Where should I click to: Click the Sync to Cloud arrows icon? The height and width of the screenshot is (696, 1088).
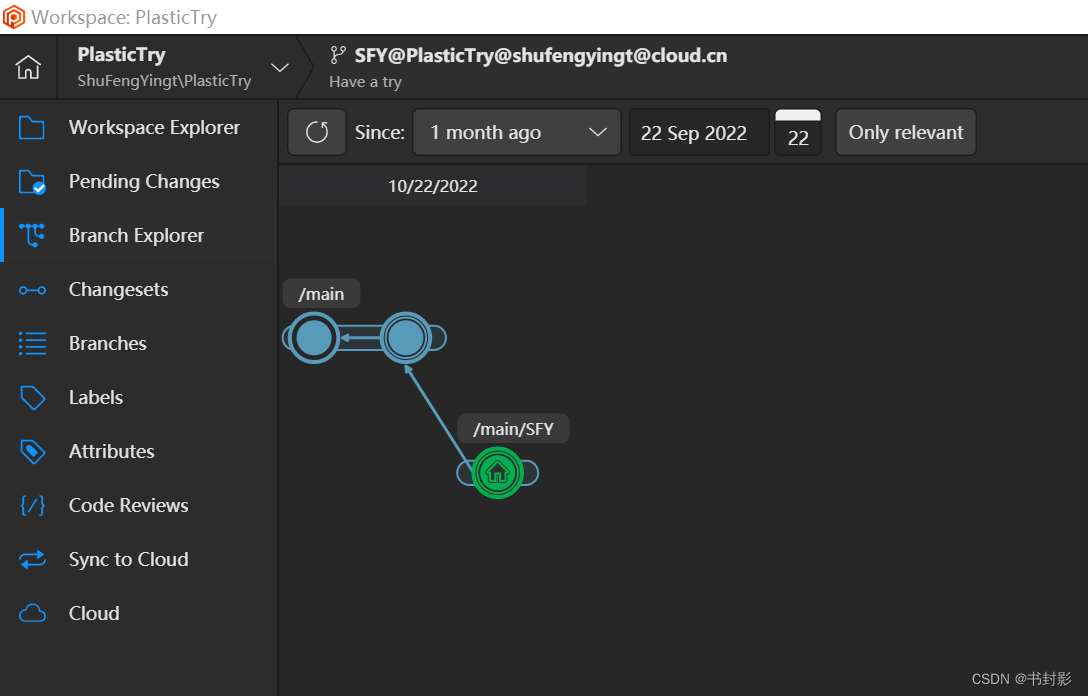pyautogui.click(x=32, y=559)
